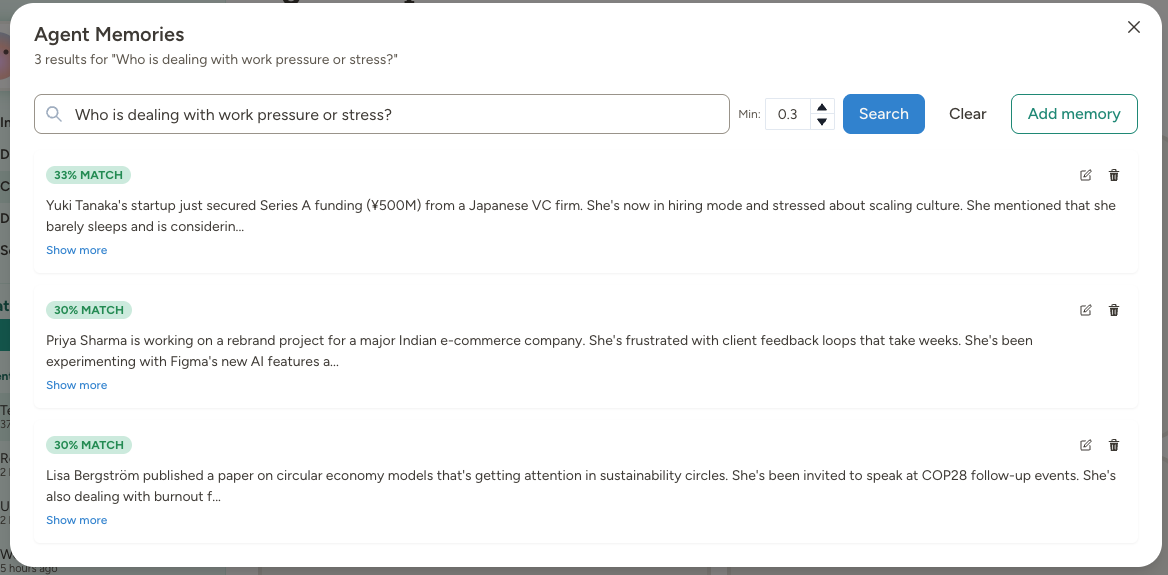This screenshot has height=575, width=1168.
Task: Increase the Min threshold value
Action: (822, 107)
